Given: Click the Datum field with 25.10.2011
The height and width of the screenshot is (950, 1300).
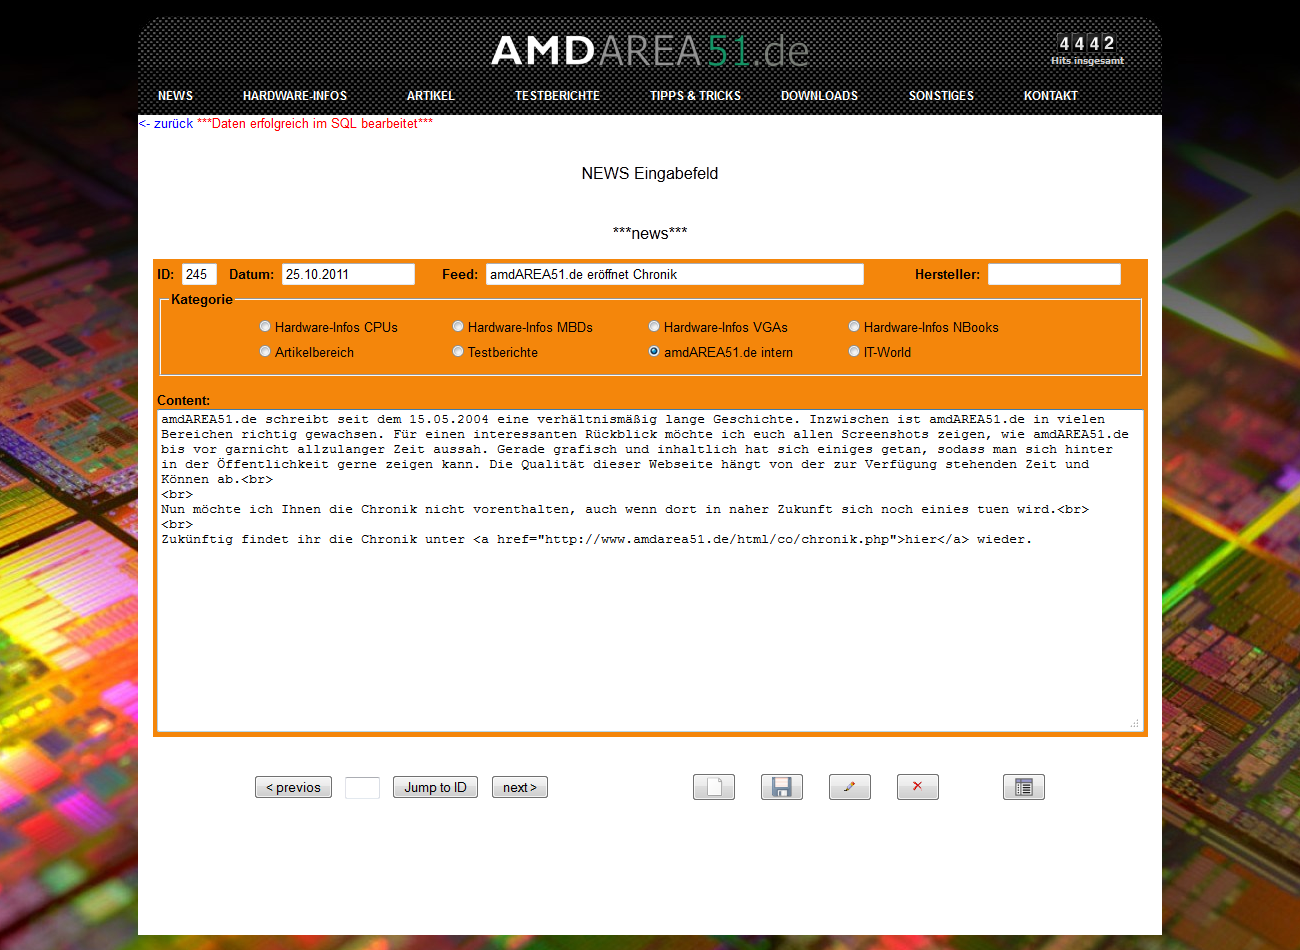Looking at the screenshot, I should [348, 274].
